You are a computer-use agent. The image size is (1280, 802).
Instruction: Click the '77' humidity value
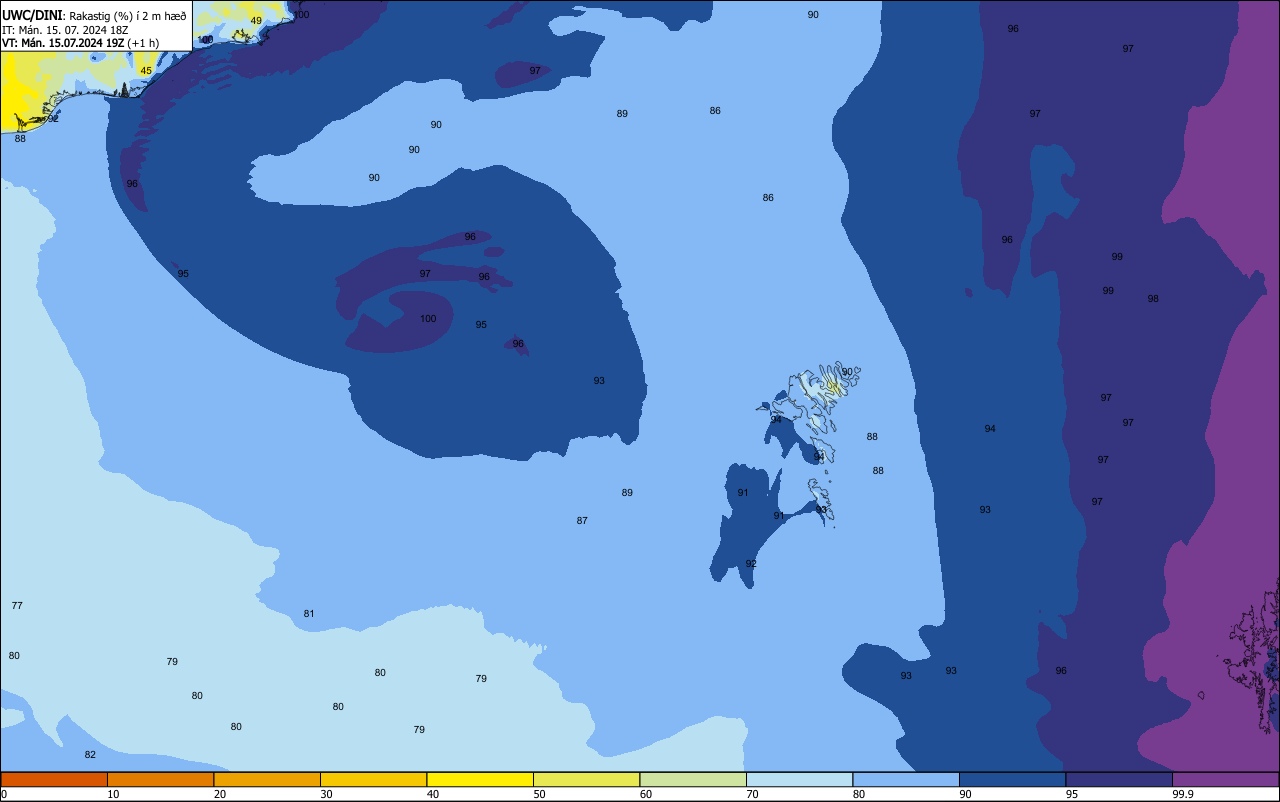[17, 606]
